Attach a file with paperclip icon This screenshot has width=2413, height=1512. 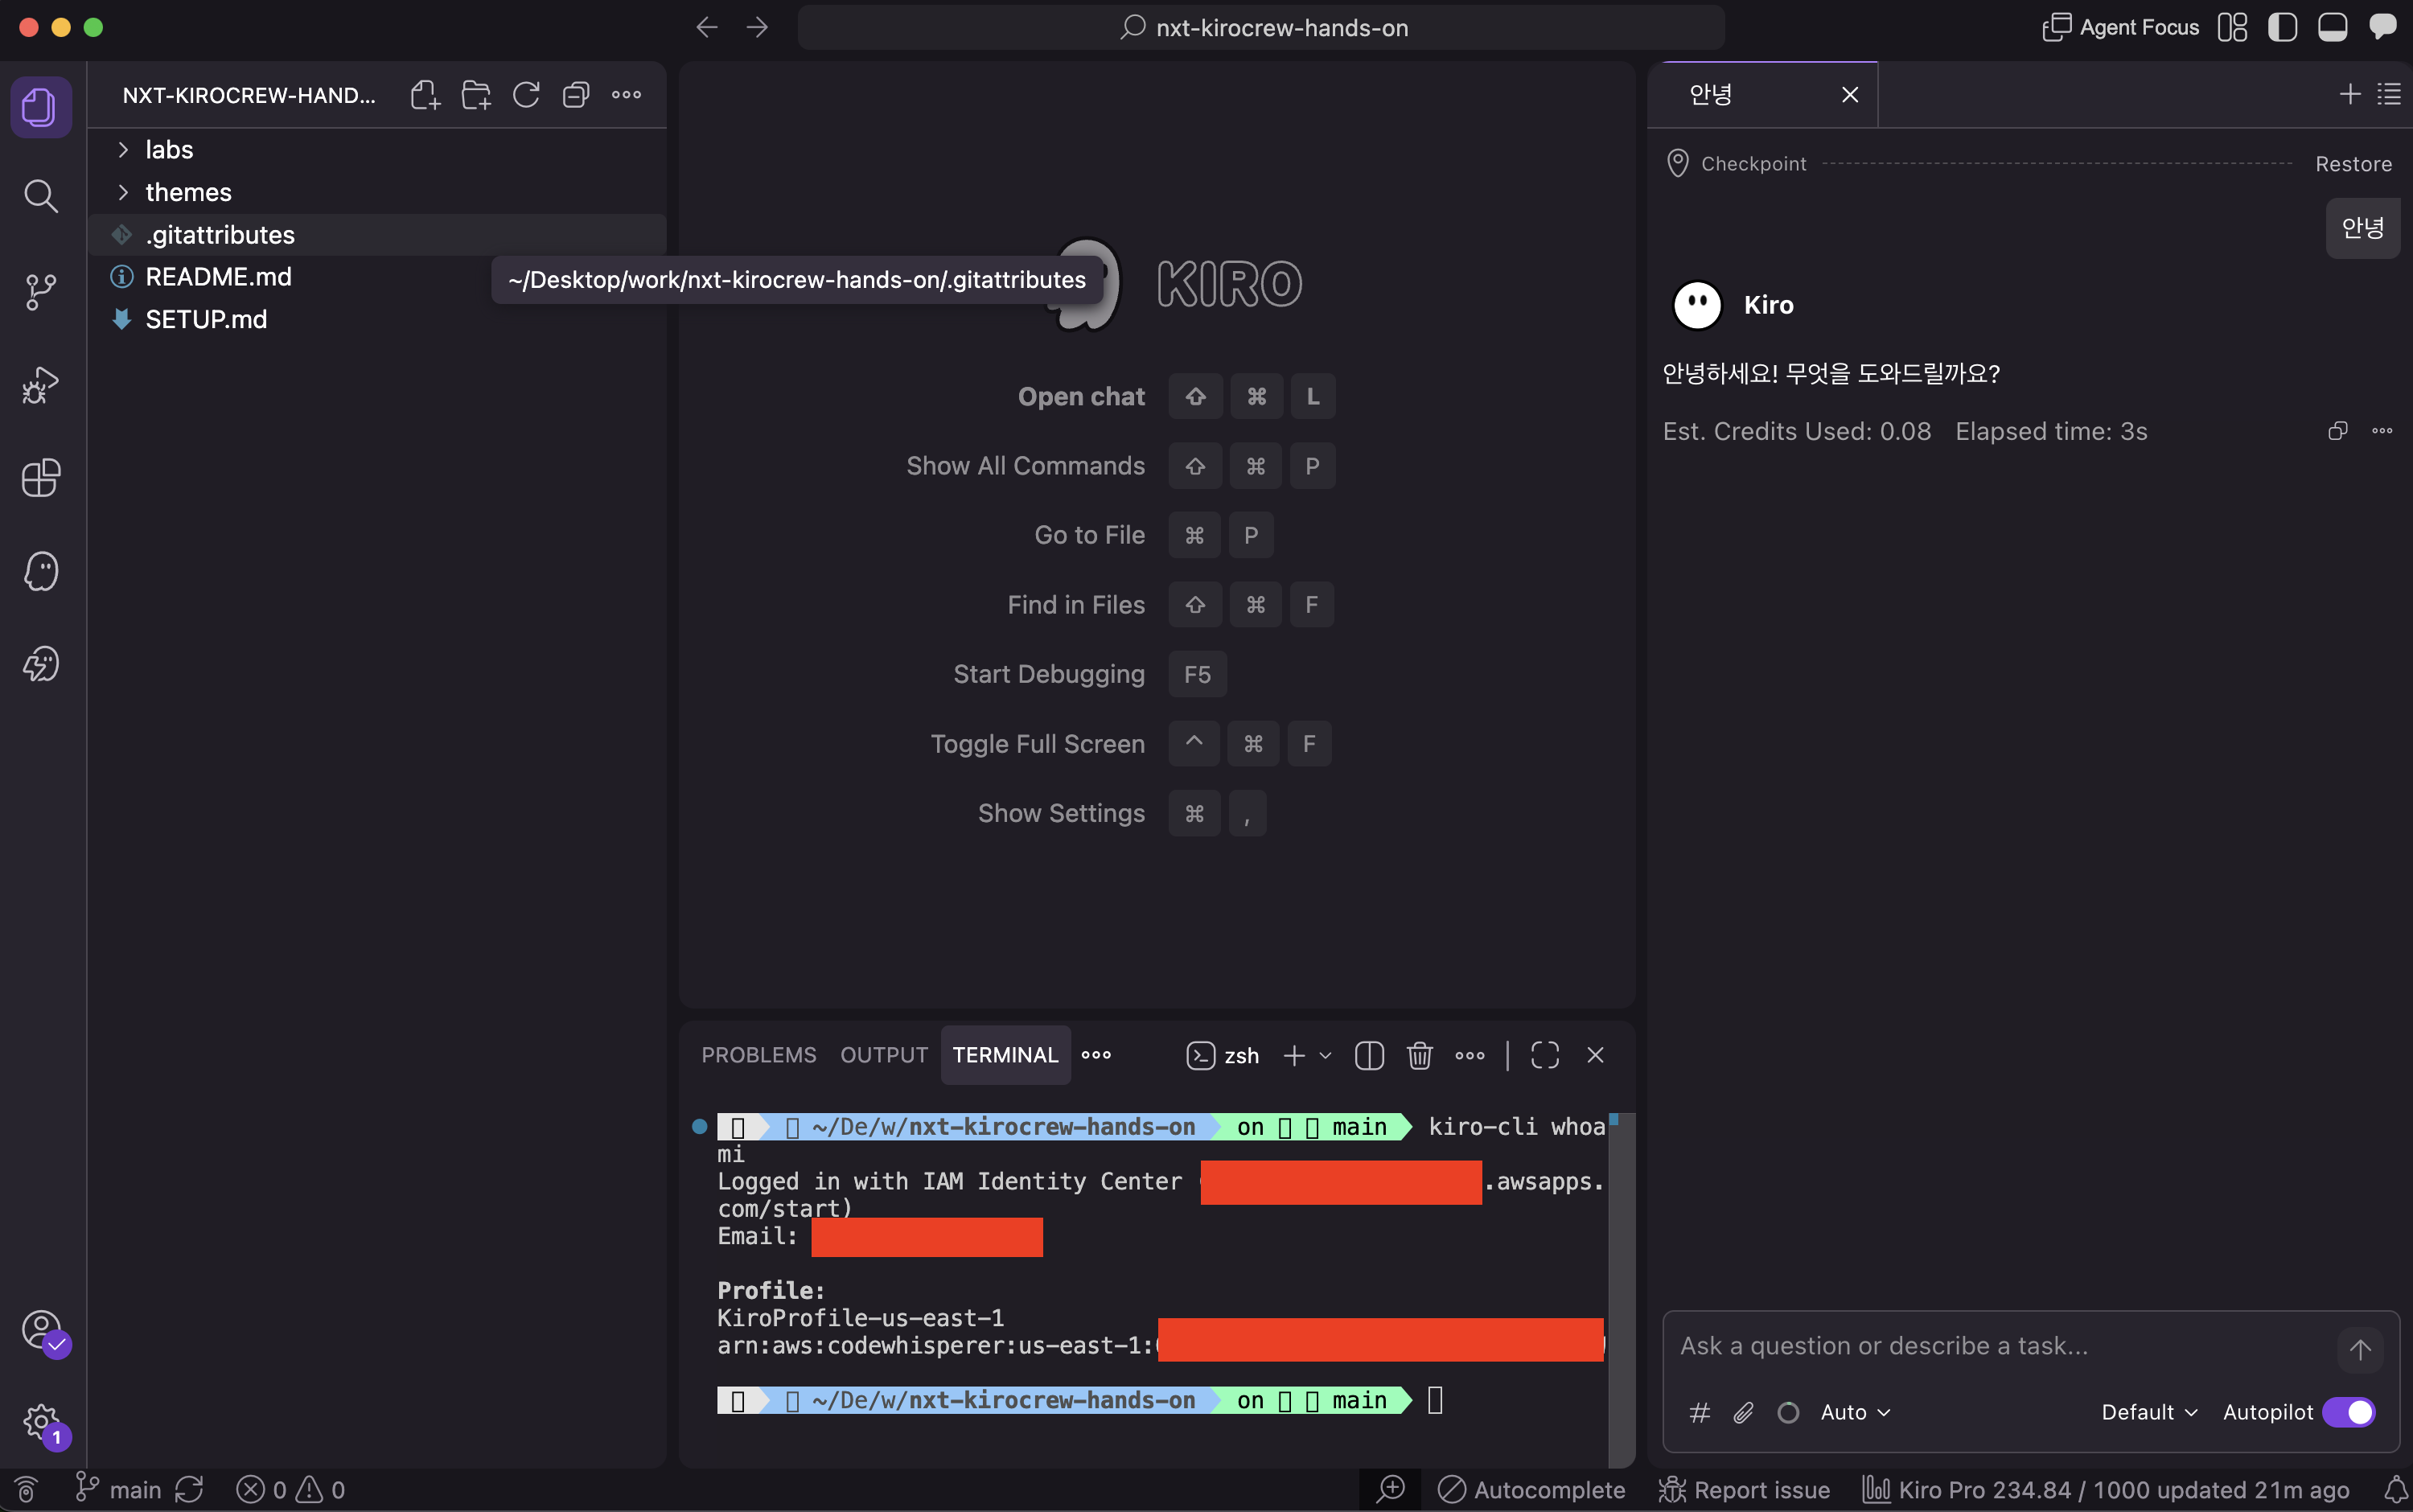point(1743,1412)
